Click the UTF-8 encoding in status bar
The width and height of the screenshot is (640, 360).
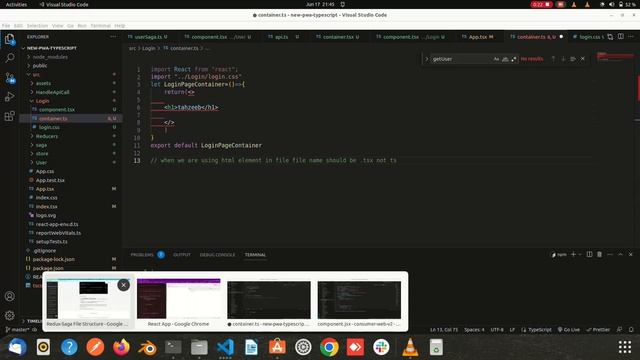(x=497, y=329)
